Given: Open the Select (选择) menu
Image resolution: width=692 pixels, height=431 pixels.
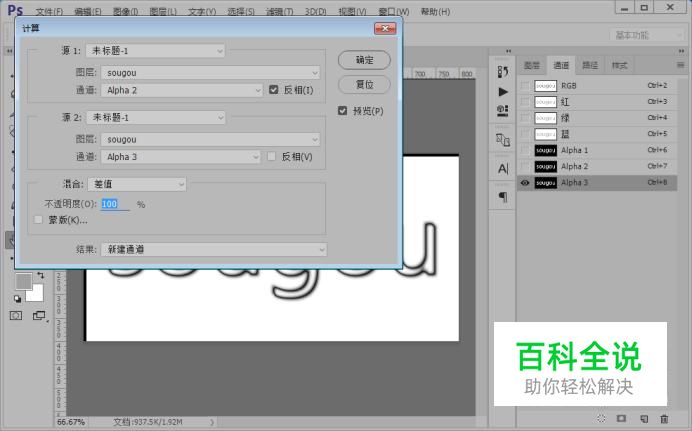Looking at the screenshot, I should click(x=241, y=11).
